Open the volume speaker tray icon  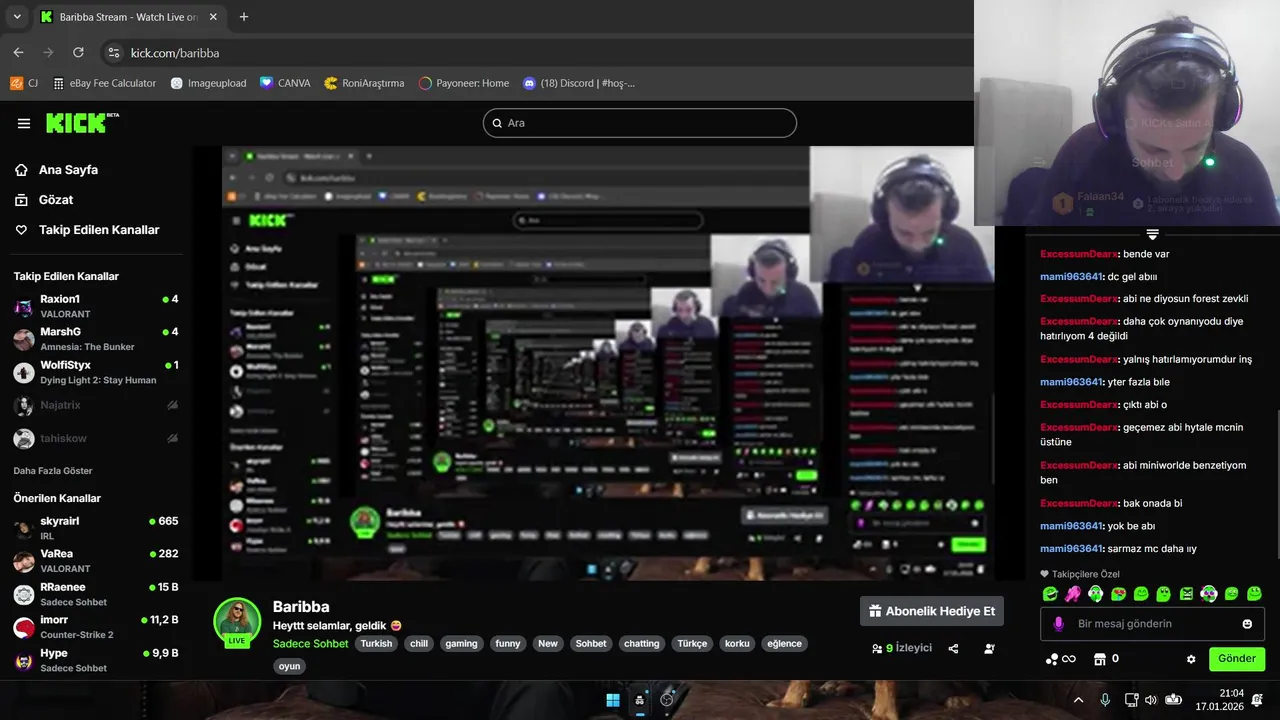[1151, 700]
